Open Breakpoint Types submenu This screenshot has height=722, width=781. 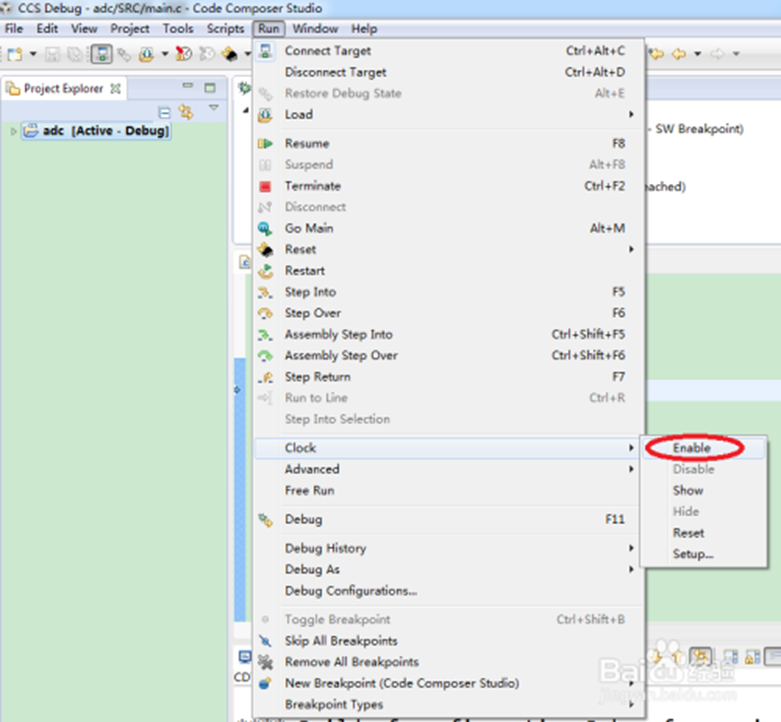click(448, 705)
